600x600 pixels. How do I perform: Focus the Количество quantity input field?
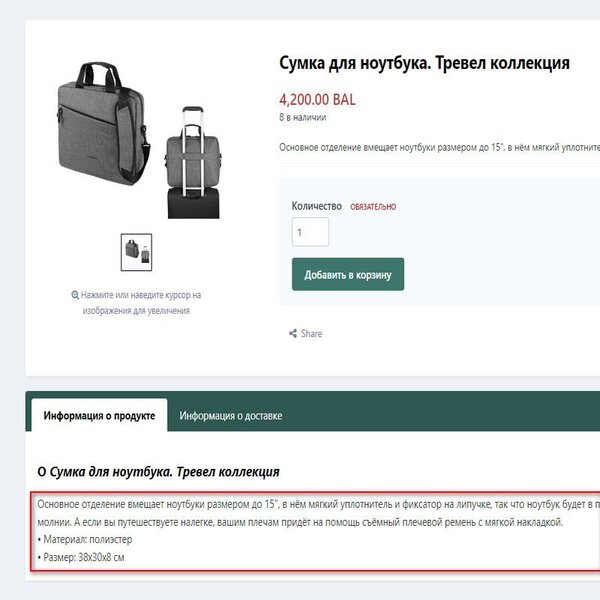(310, 232)
